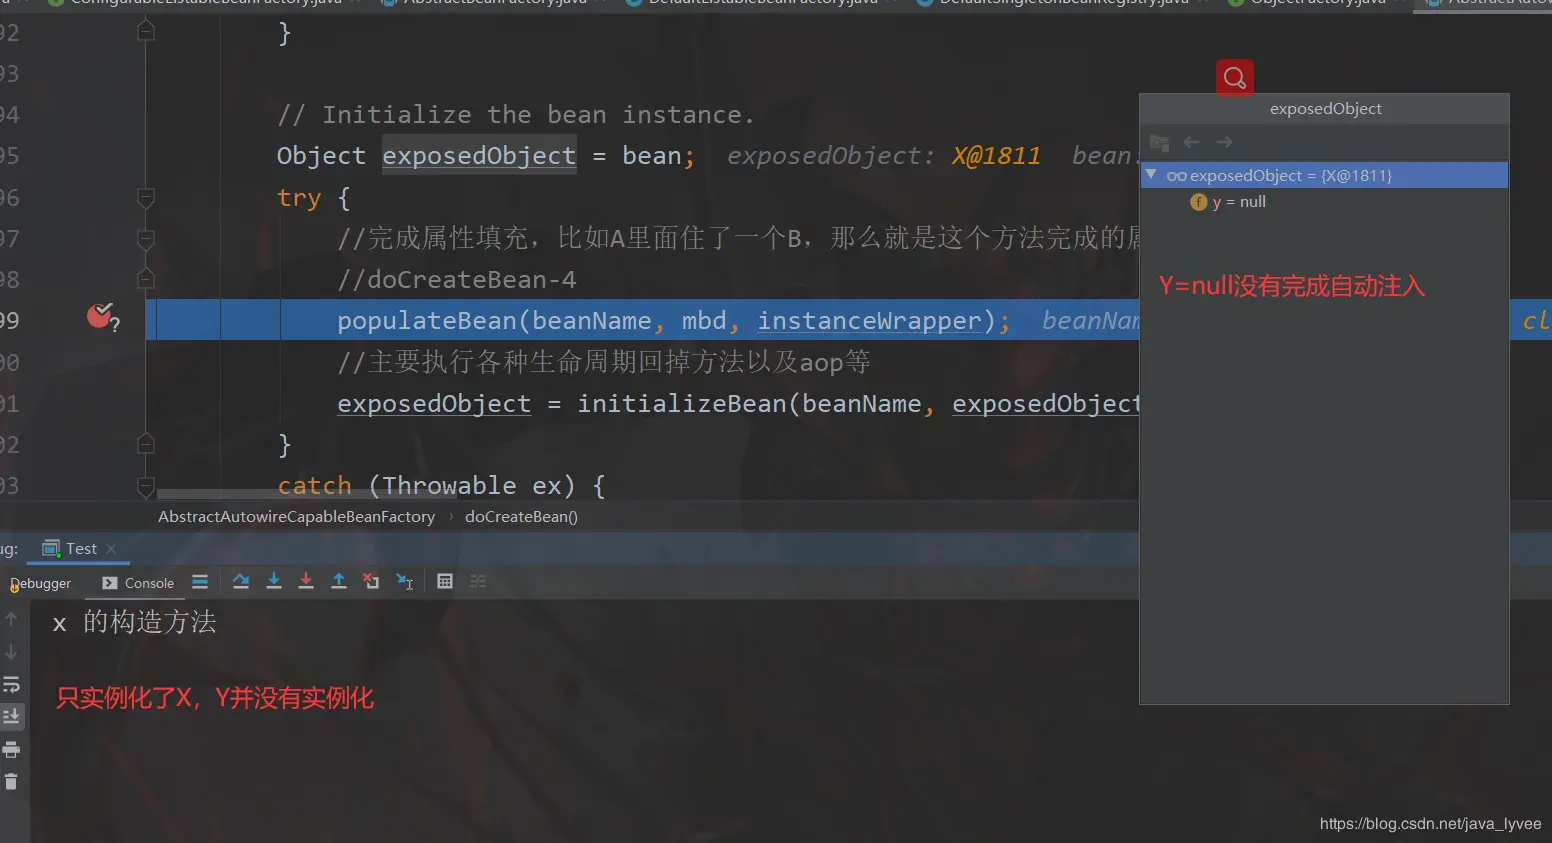Click exposedObject variable in Object declaration line

[479, 156]
